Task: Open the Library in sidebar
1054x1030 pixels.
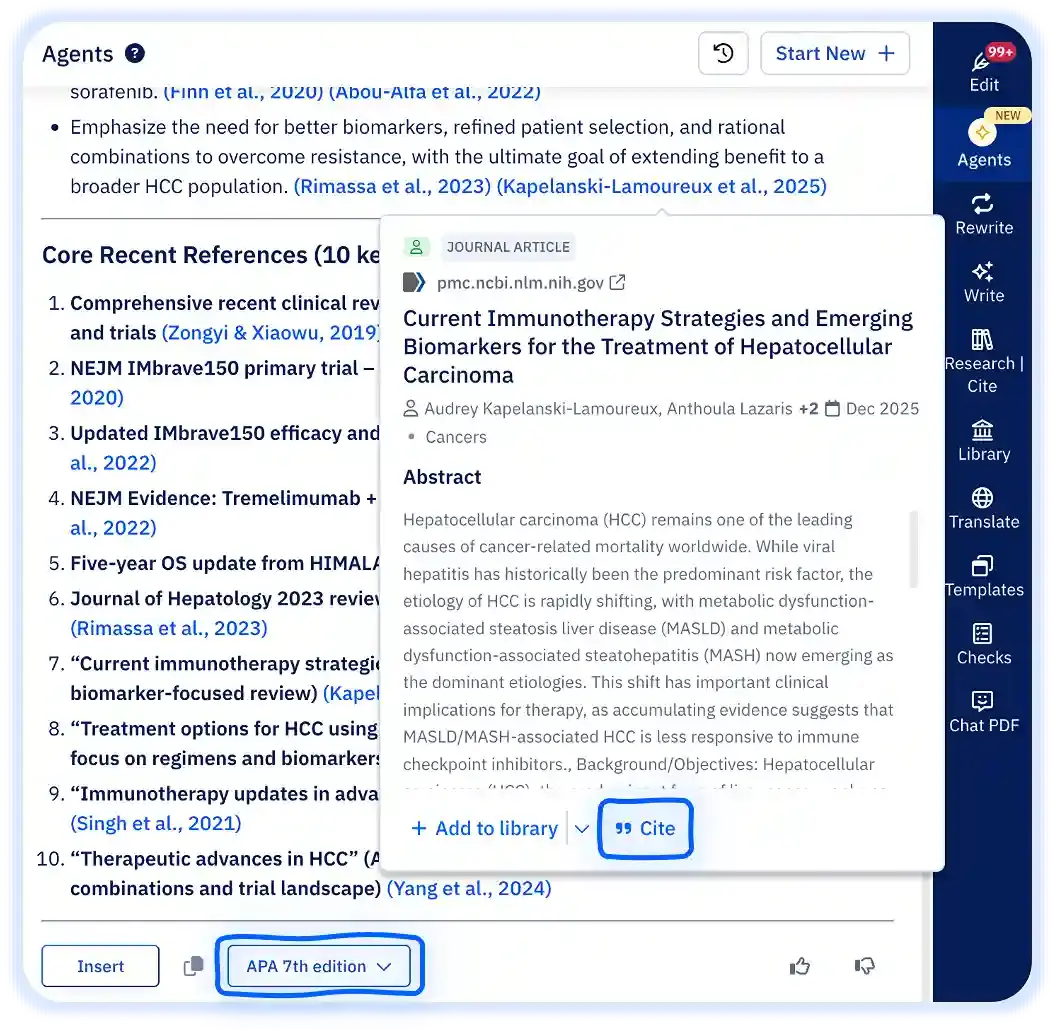Action: point(984,440)
